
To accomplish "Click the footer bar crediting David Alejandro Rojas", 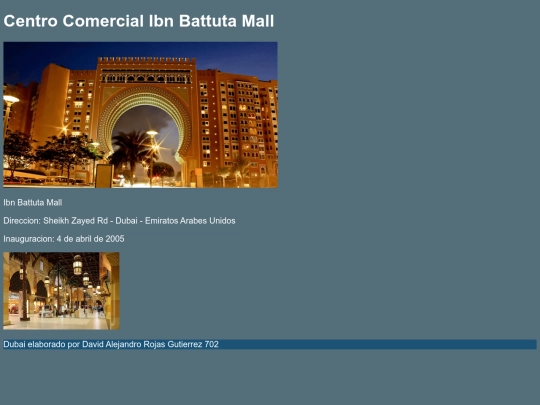I will click(x=270, y=344).
